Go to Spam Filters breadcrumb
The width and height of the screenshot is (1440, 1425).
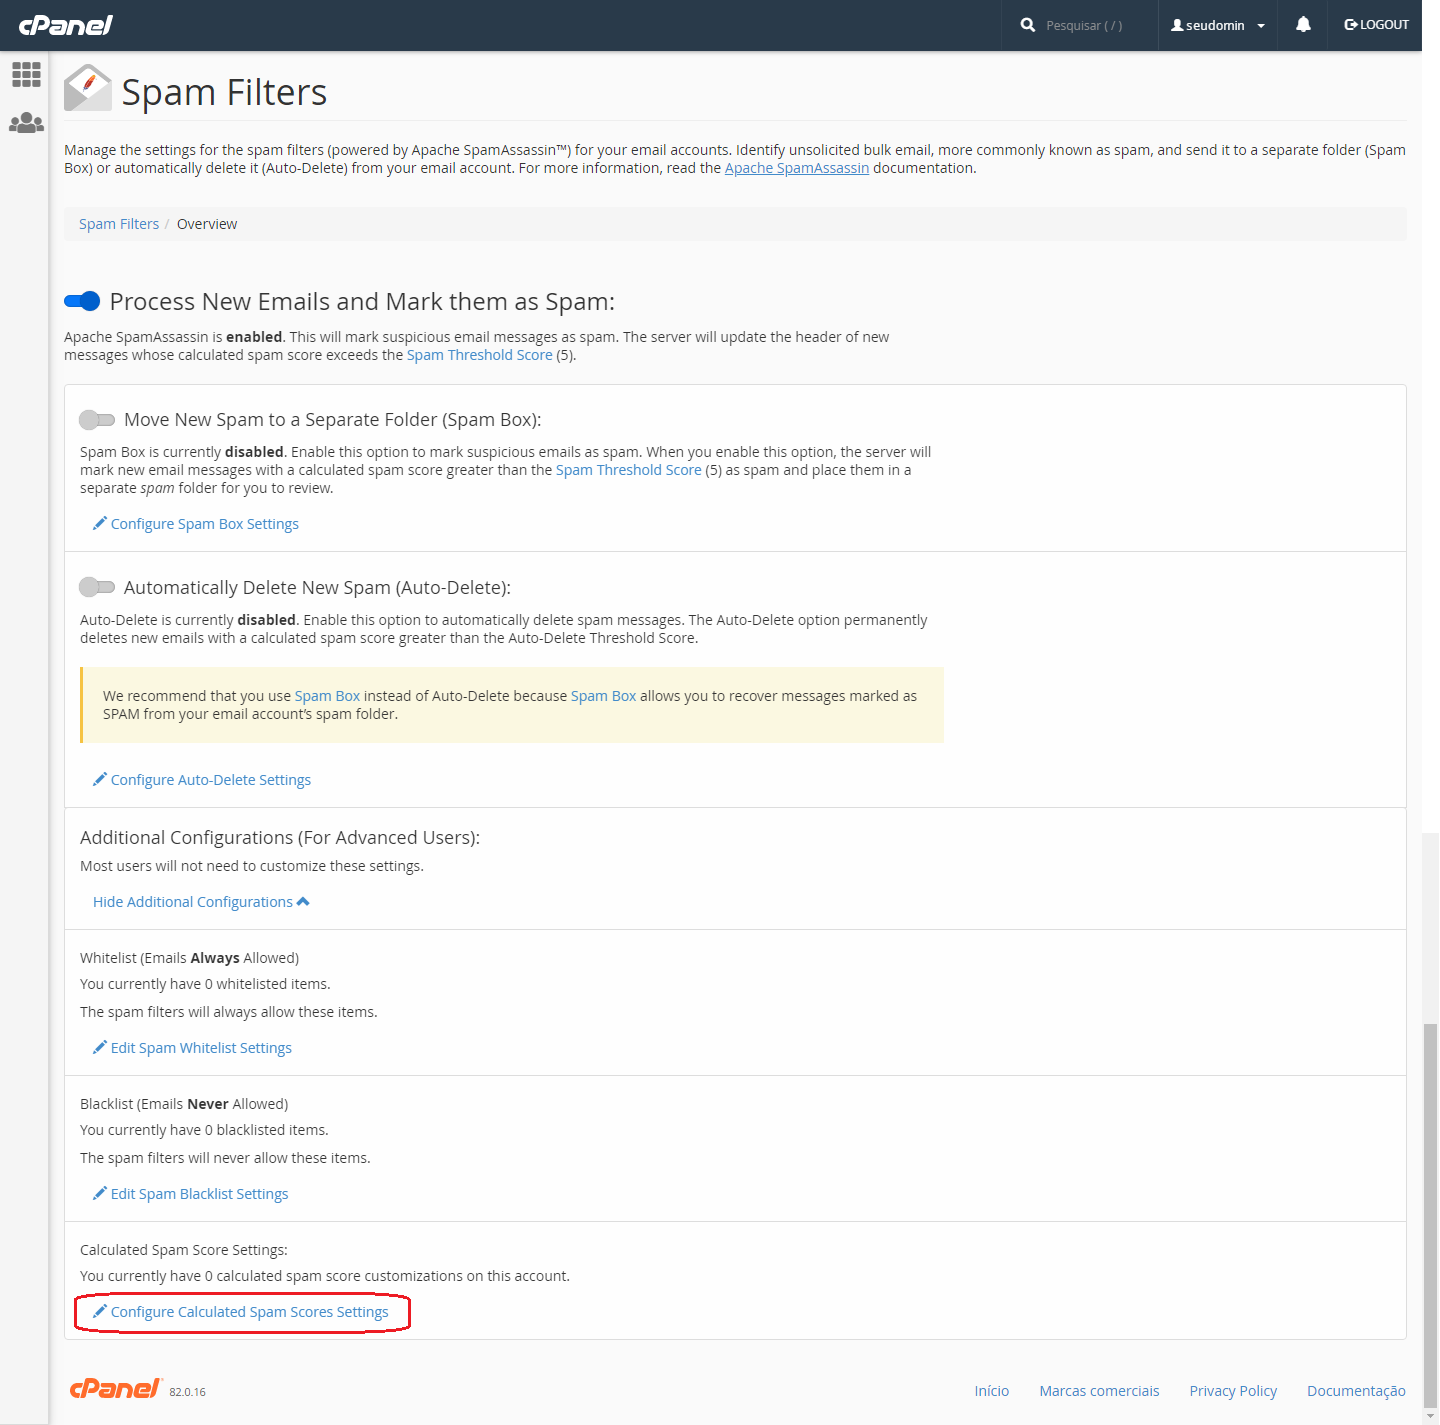pos(119,224)
